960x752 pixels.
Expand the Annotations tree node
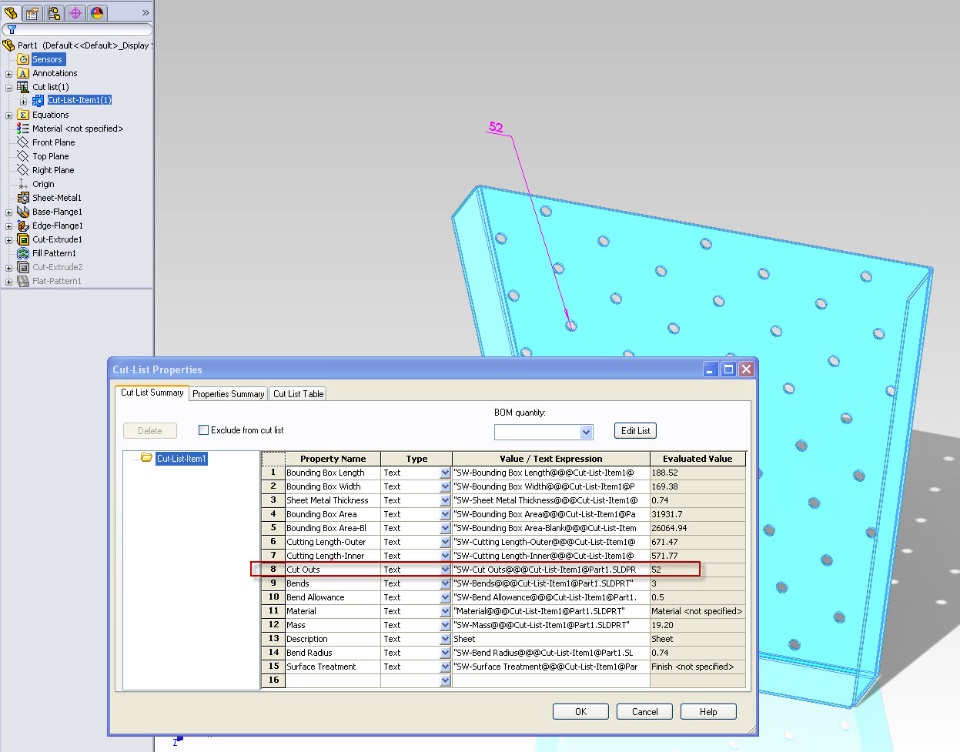pyautogui.click(x=9, y=73)
